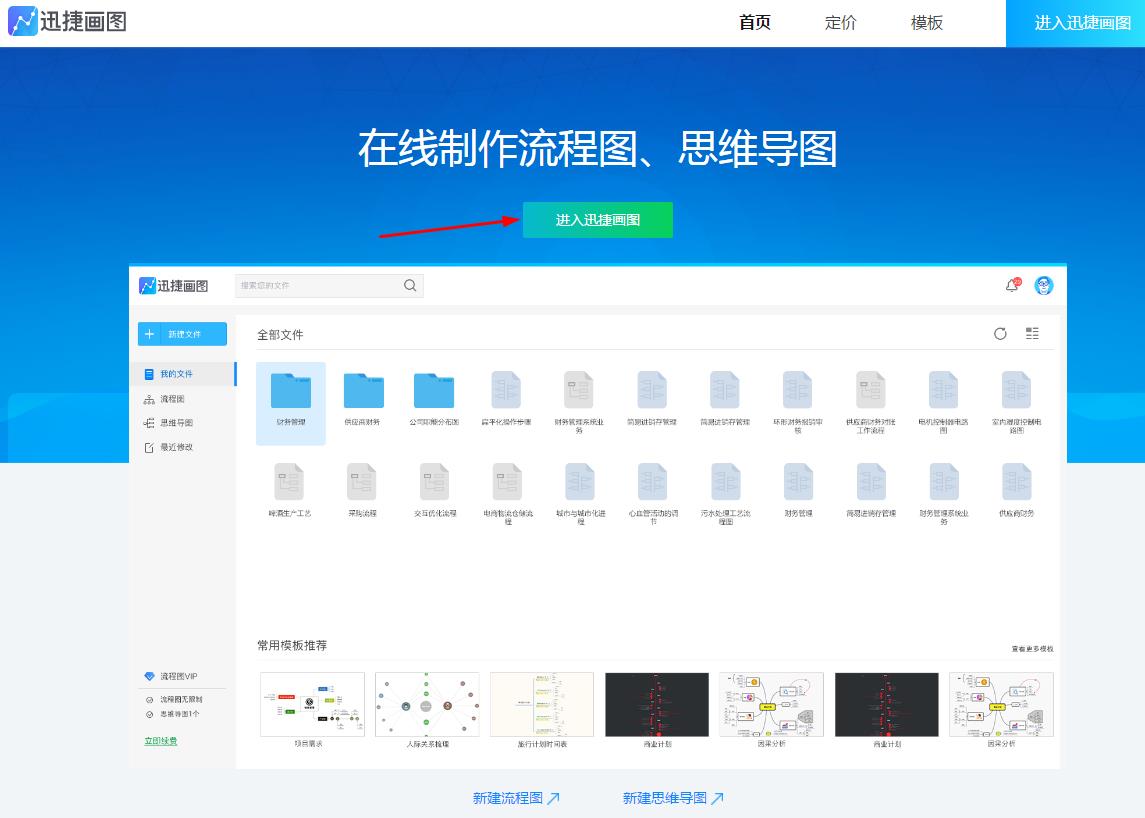Screen dimensions: 1145x818
Task: Select 我的文件 in the sidebar
Action: click(x=183, y=374)
